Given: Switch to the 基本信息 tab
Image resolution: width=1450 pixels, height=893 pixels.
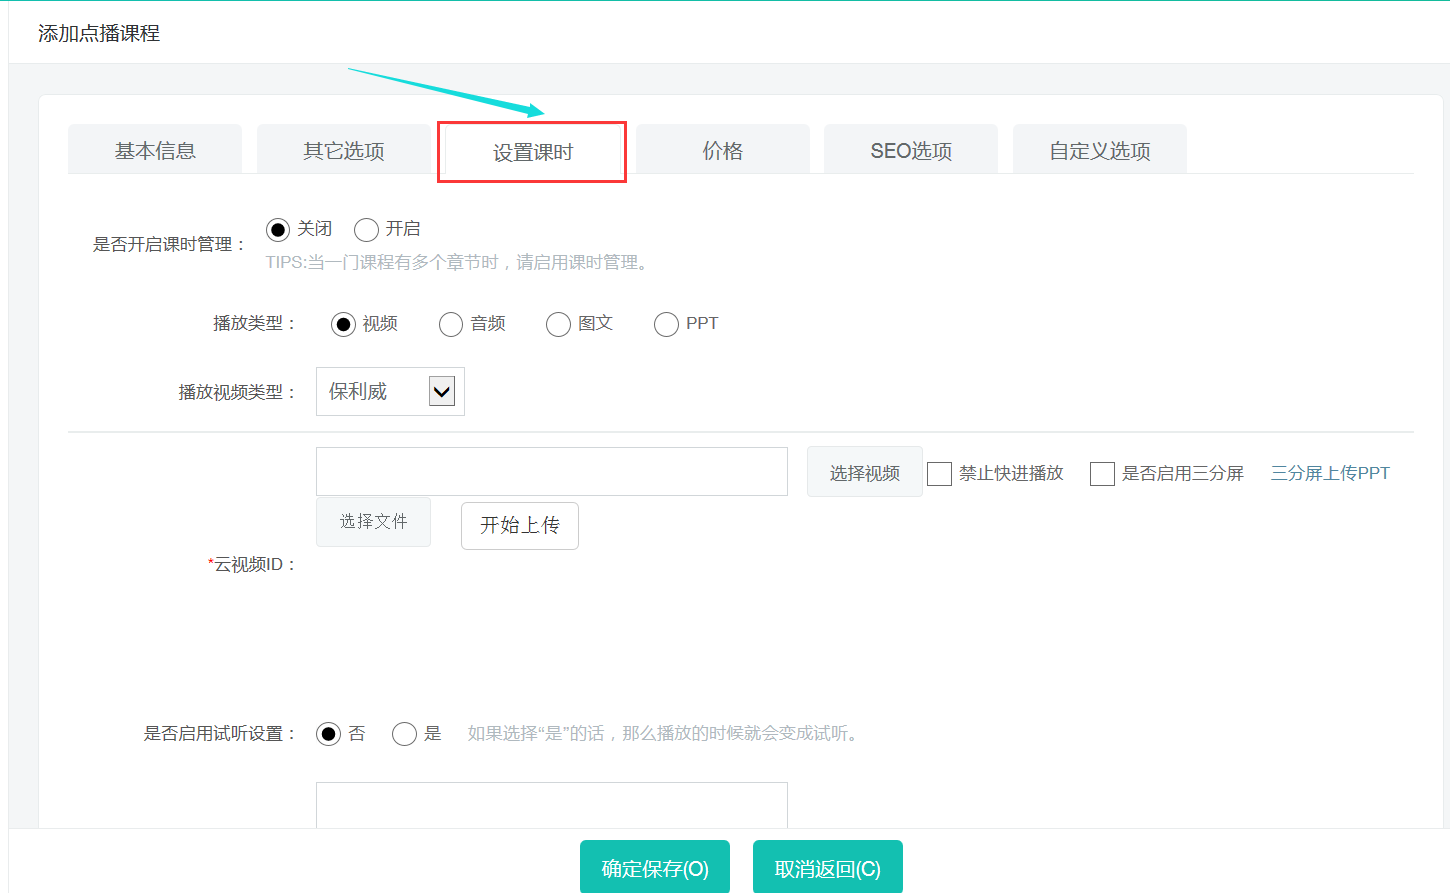Looking at the screenshot, I should [x=155, y=150].
